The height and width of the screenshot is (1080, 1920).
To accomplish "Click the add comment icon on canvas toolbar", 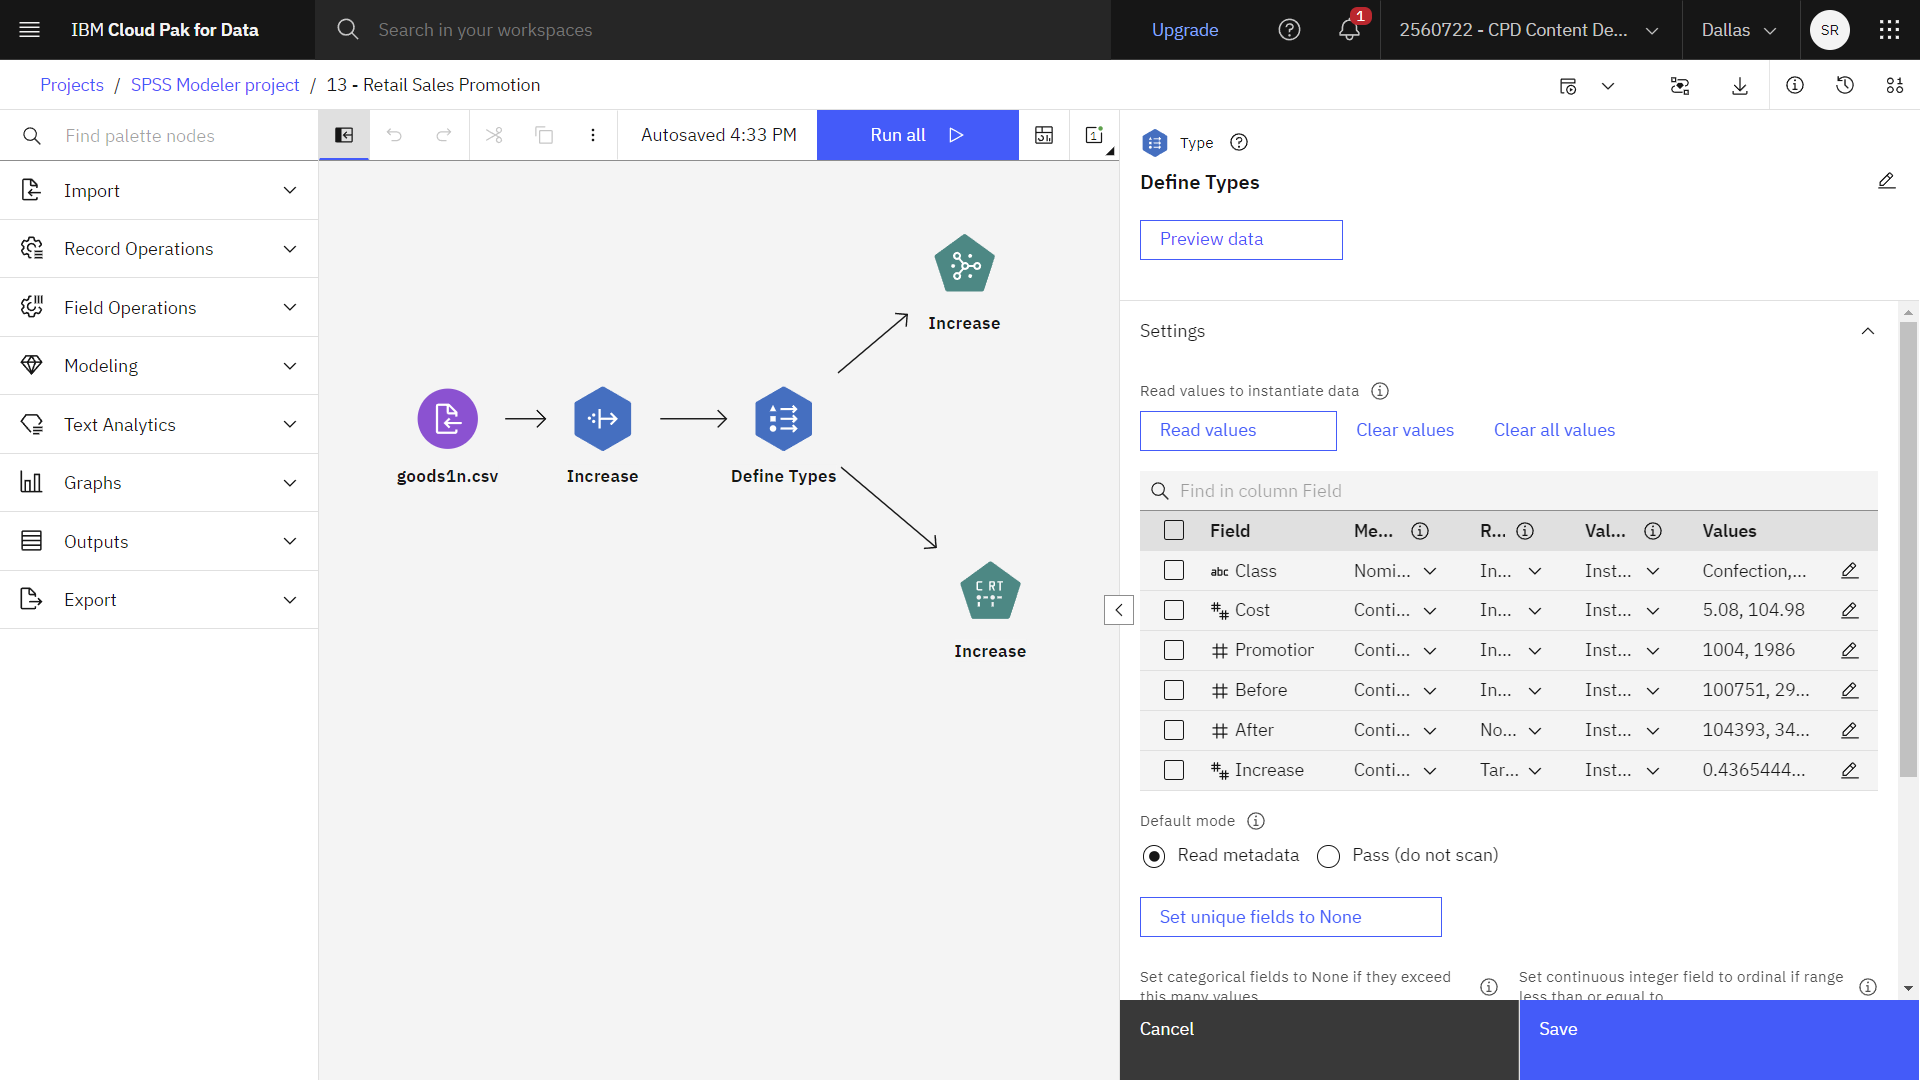I will [x=1094, y=135].
